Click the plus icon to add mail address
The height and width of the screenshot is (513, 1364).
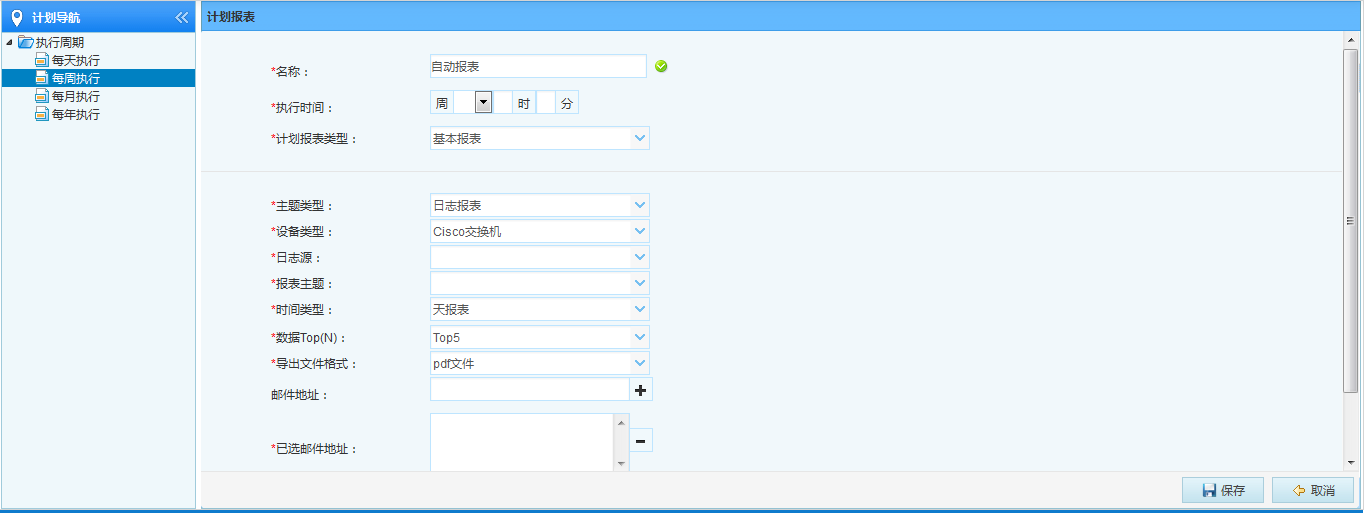point(640,390)
